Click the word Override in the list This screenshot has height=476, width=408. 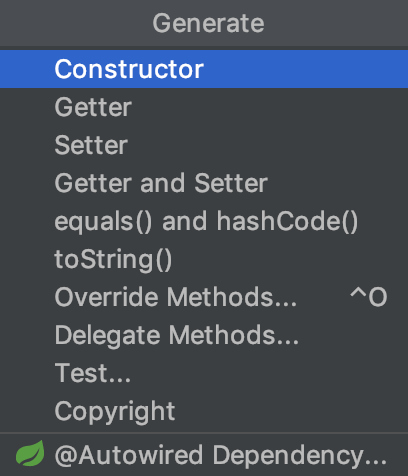[x=106, y=297]
